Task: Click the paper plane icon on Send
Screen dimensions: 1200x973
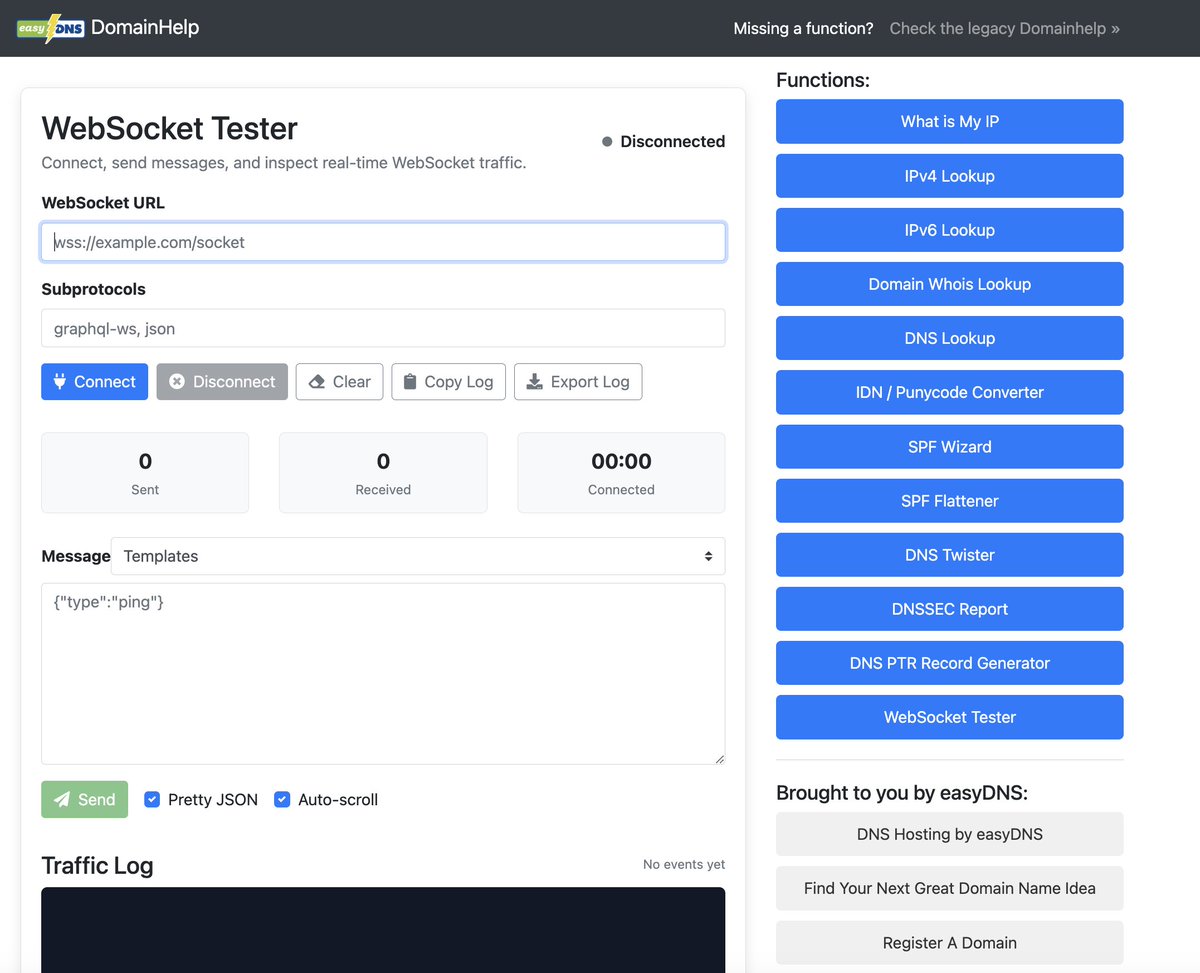Action: pos(62,799)
